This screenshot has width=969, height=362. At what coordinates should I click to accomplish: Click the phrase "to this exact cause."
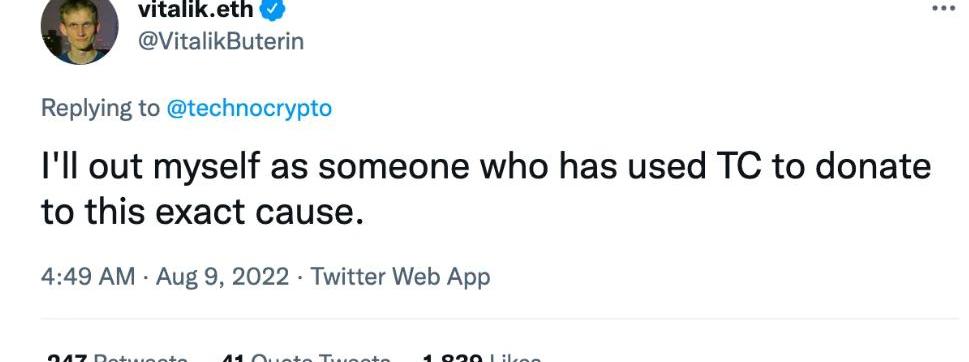200,212
